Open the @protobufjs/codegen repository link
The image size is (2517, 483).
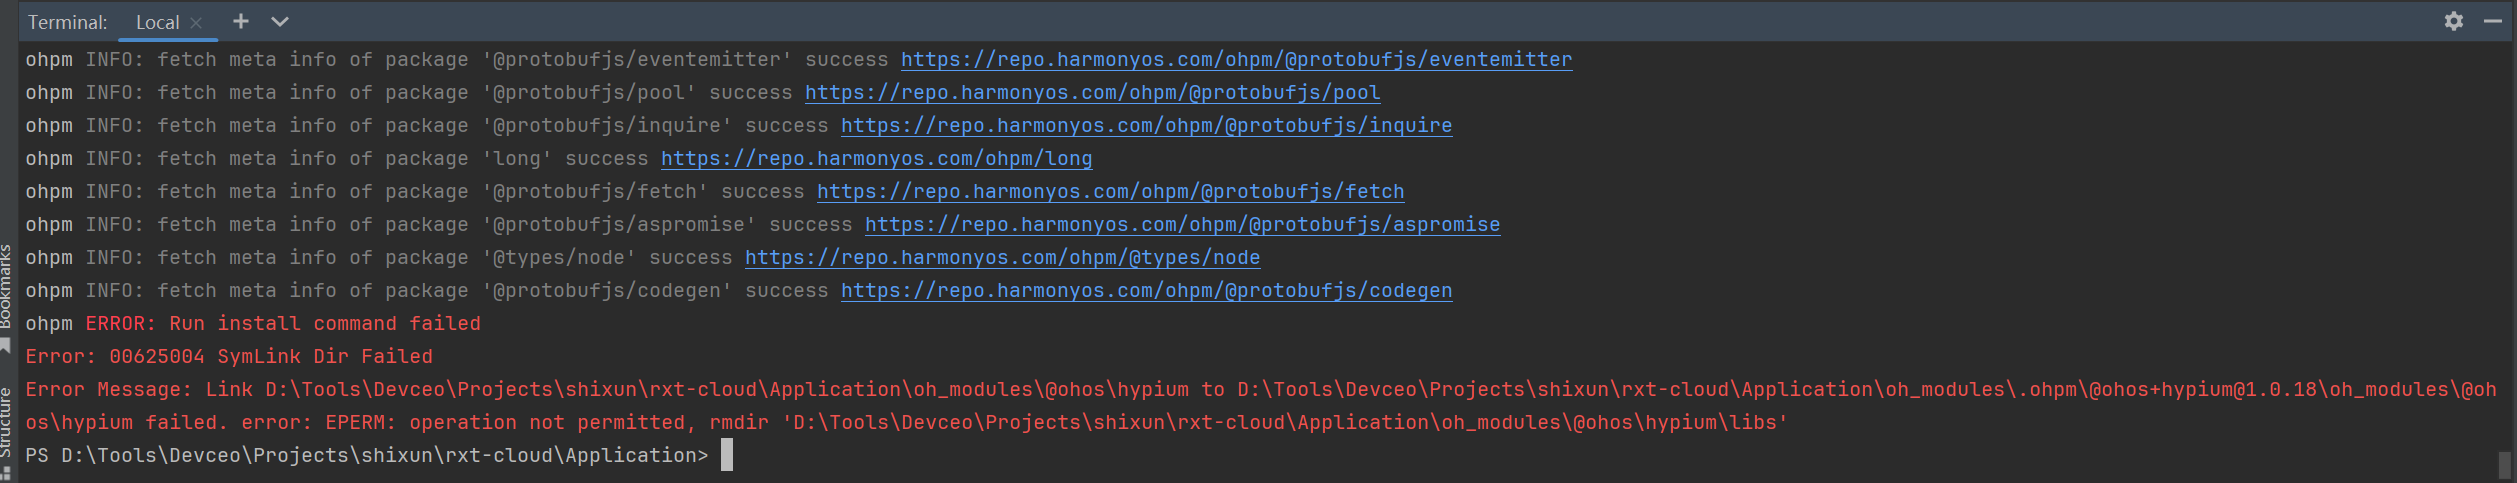pyautogui.click(x=1146, y=291)
